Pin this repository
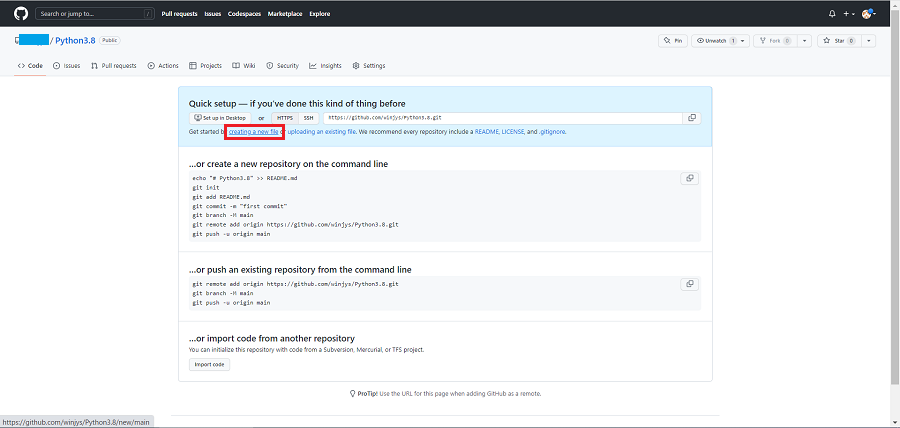This screenshot has width=900, height=428. coord(673,41)
